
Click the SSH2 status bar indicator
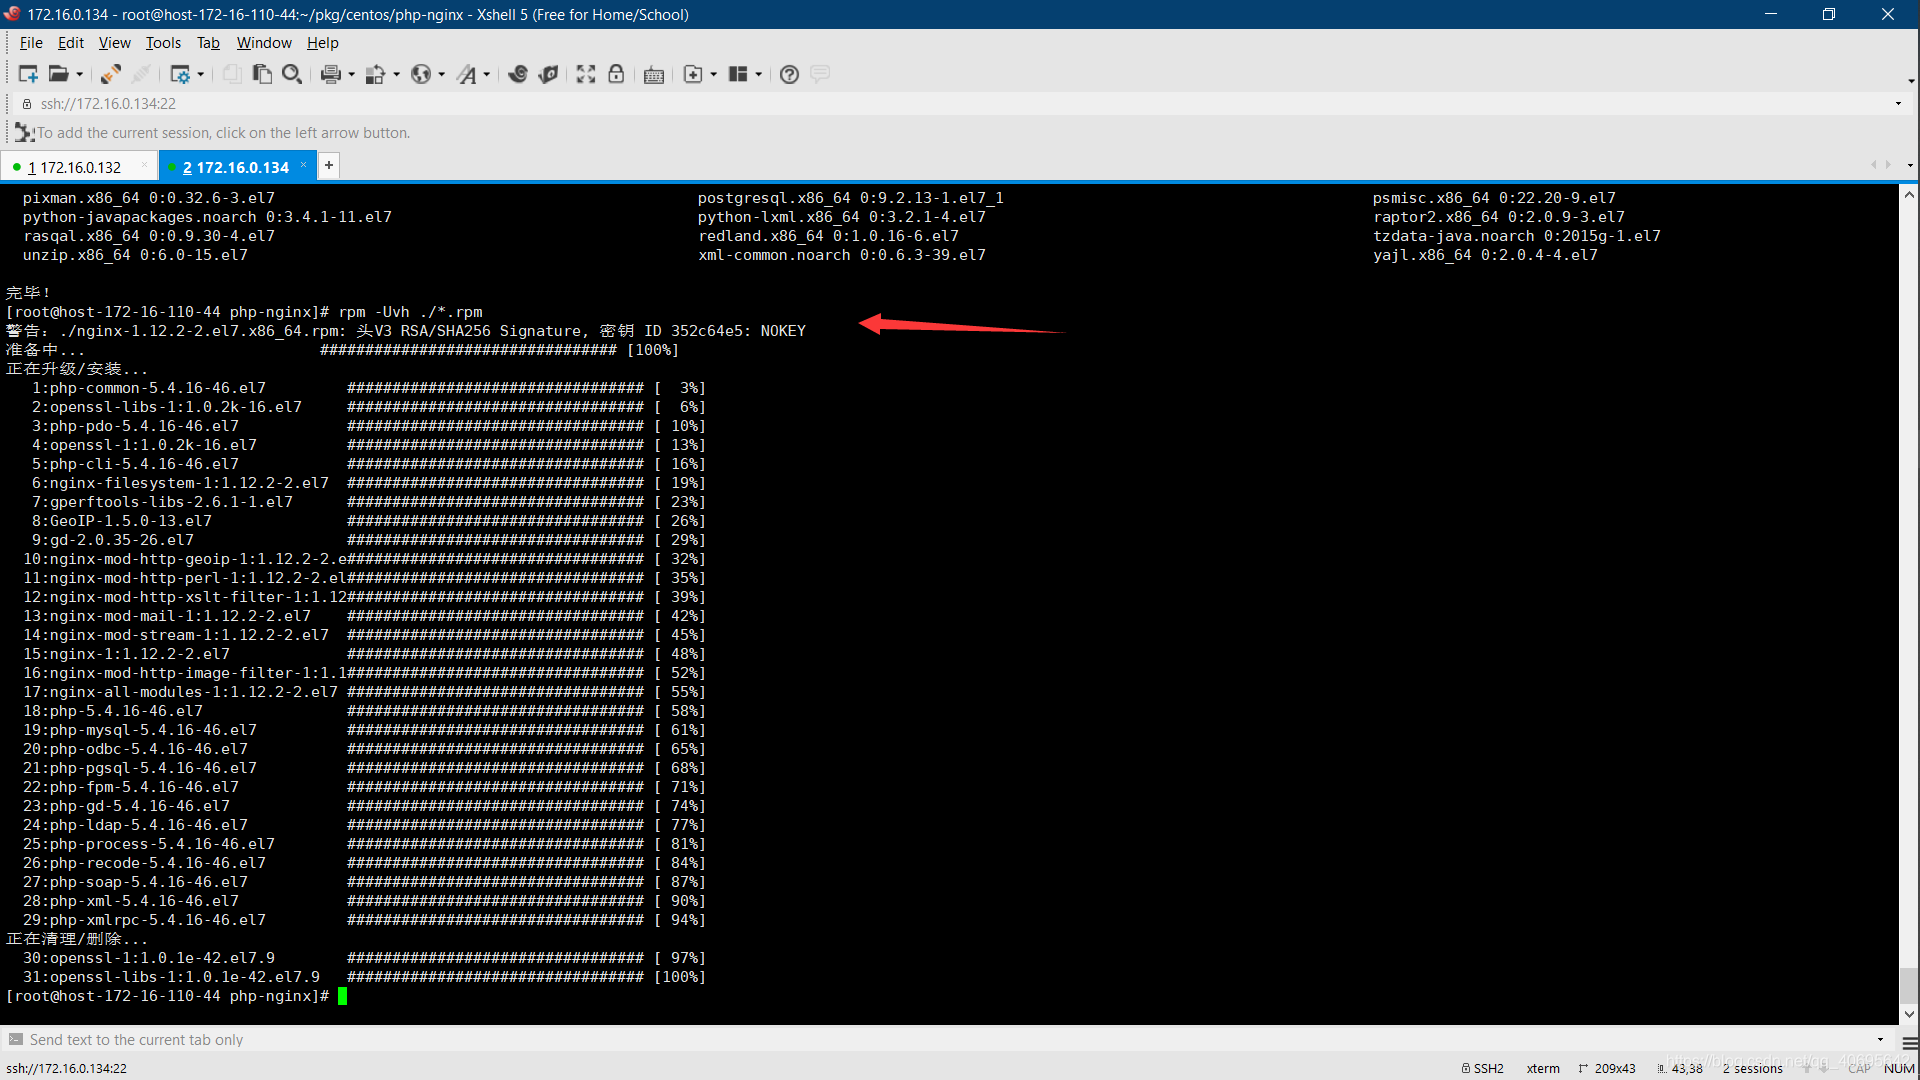[x=1483, y=1068]
